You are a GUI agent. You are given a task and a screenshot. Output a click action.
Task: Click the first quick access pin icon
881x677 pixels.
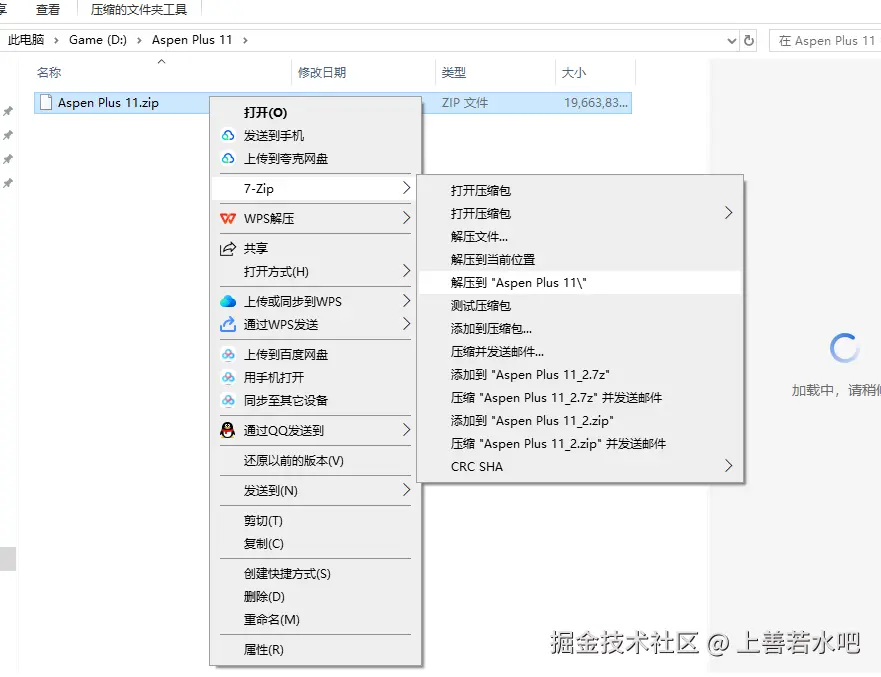point(8,111)
